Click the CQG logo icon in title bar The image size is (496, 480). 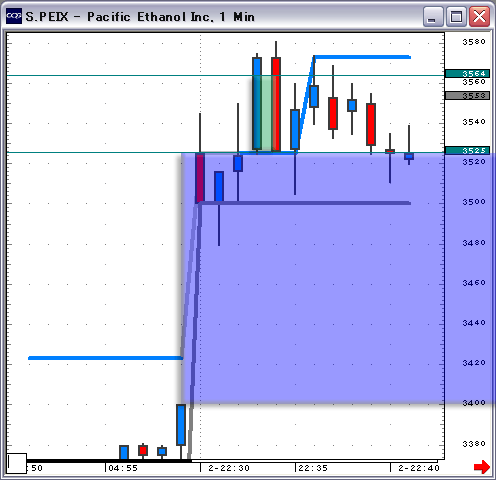[14, 16]
